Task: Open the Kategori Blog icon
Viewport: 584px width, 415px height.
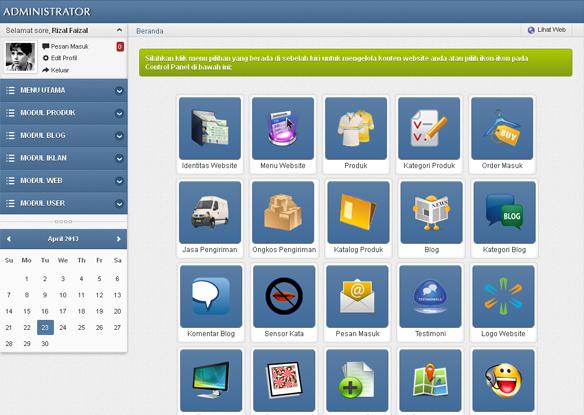Action: (504, 212)
